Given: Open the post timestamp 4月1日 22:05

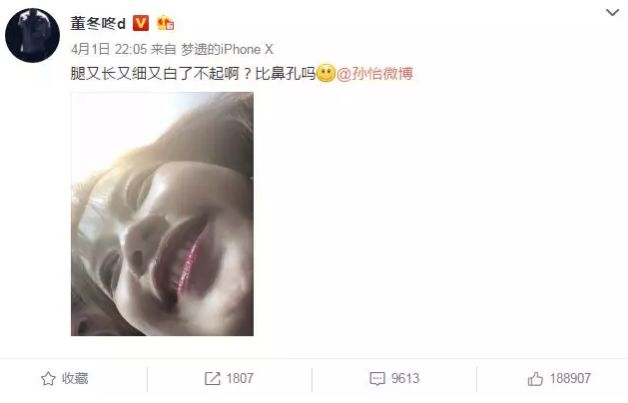Looking at the screenshot, I should click(x=109, y=49).
